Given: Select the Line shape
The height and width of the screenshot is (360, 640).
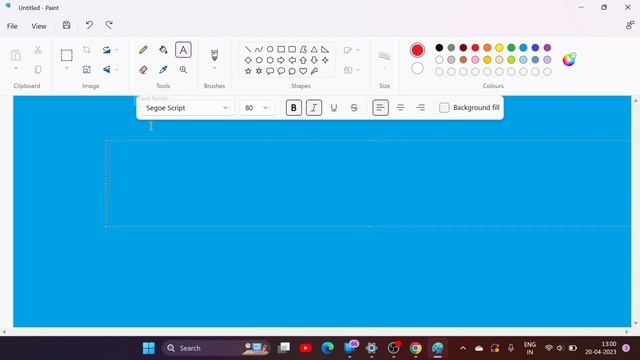Looking at the screenshot, I should click(x=248, y=49).
